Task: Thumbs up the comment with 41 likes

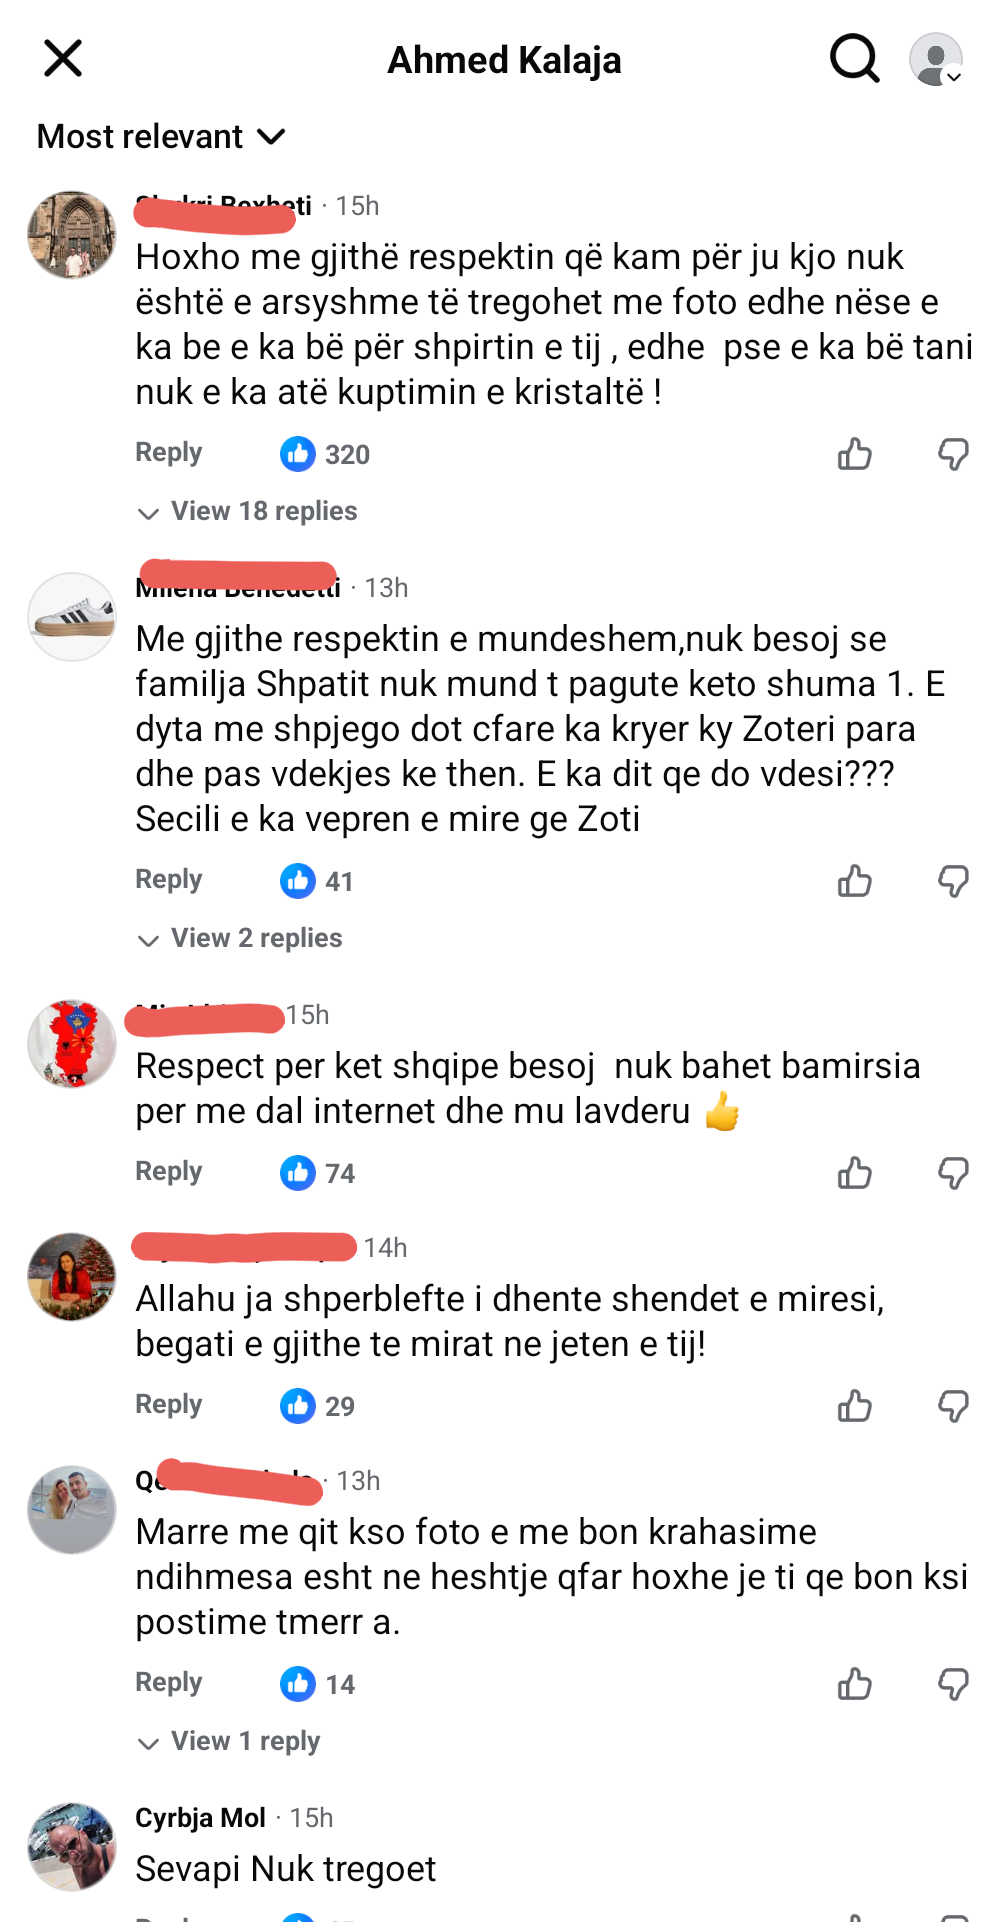Action: coord(855,881)
